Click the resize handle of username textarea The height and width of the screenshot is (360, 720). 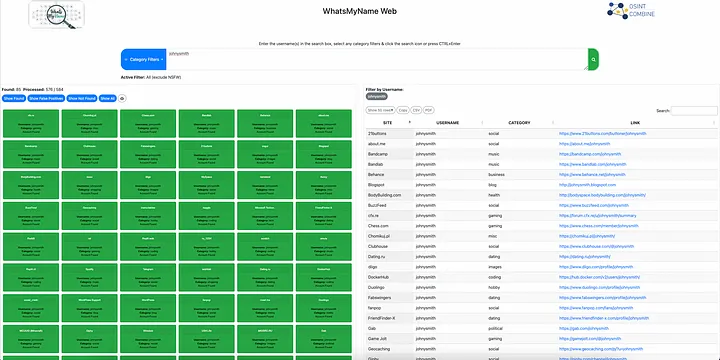586,68
